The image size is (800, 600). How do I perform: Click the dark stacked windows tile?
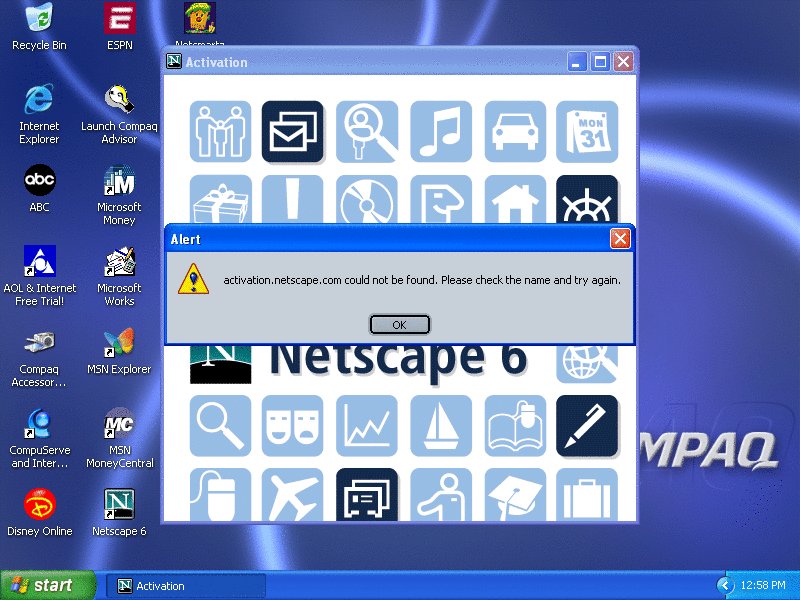[x=367, y=494]
